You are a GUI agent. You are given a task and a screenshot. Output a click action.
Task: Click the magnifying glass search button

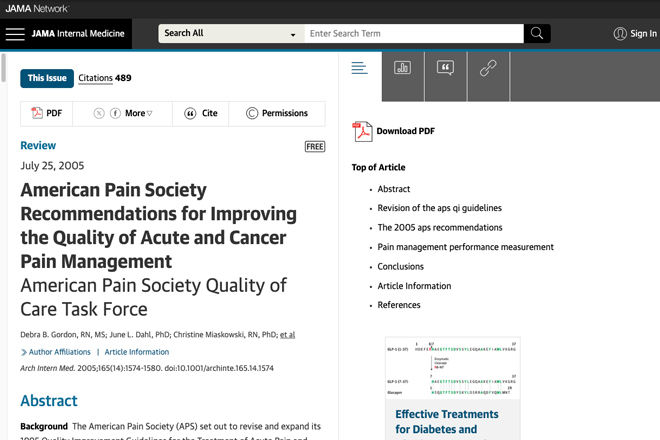(x=537, y=33)
